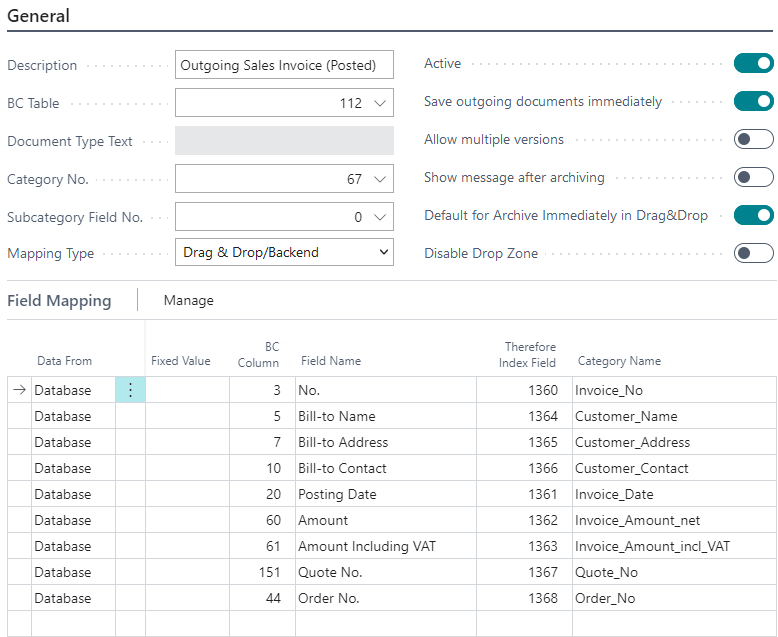This screenshot has width=778, height=637.
Task: Open the Manage menu
Action: click(x=188, y=300)
